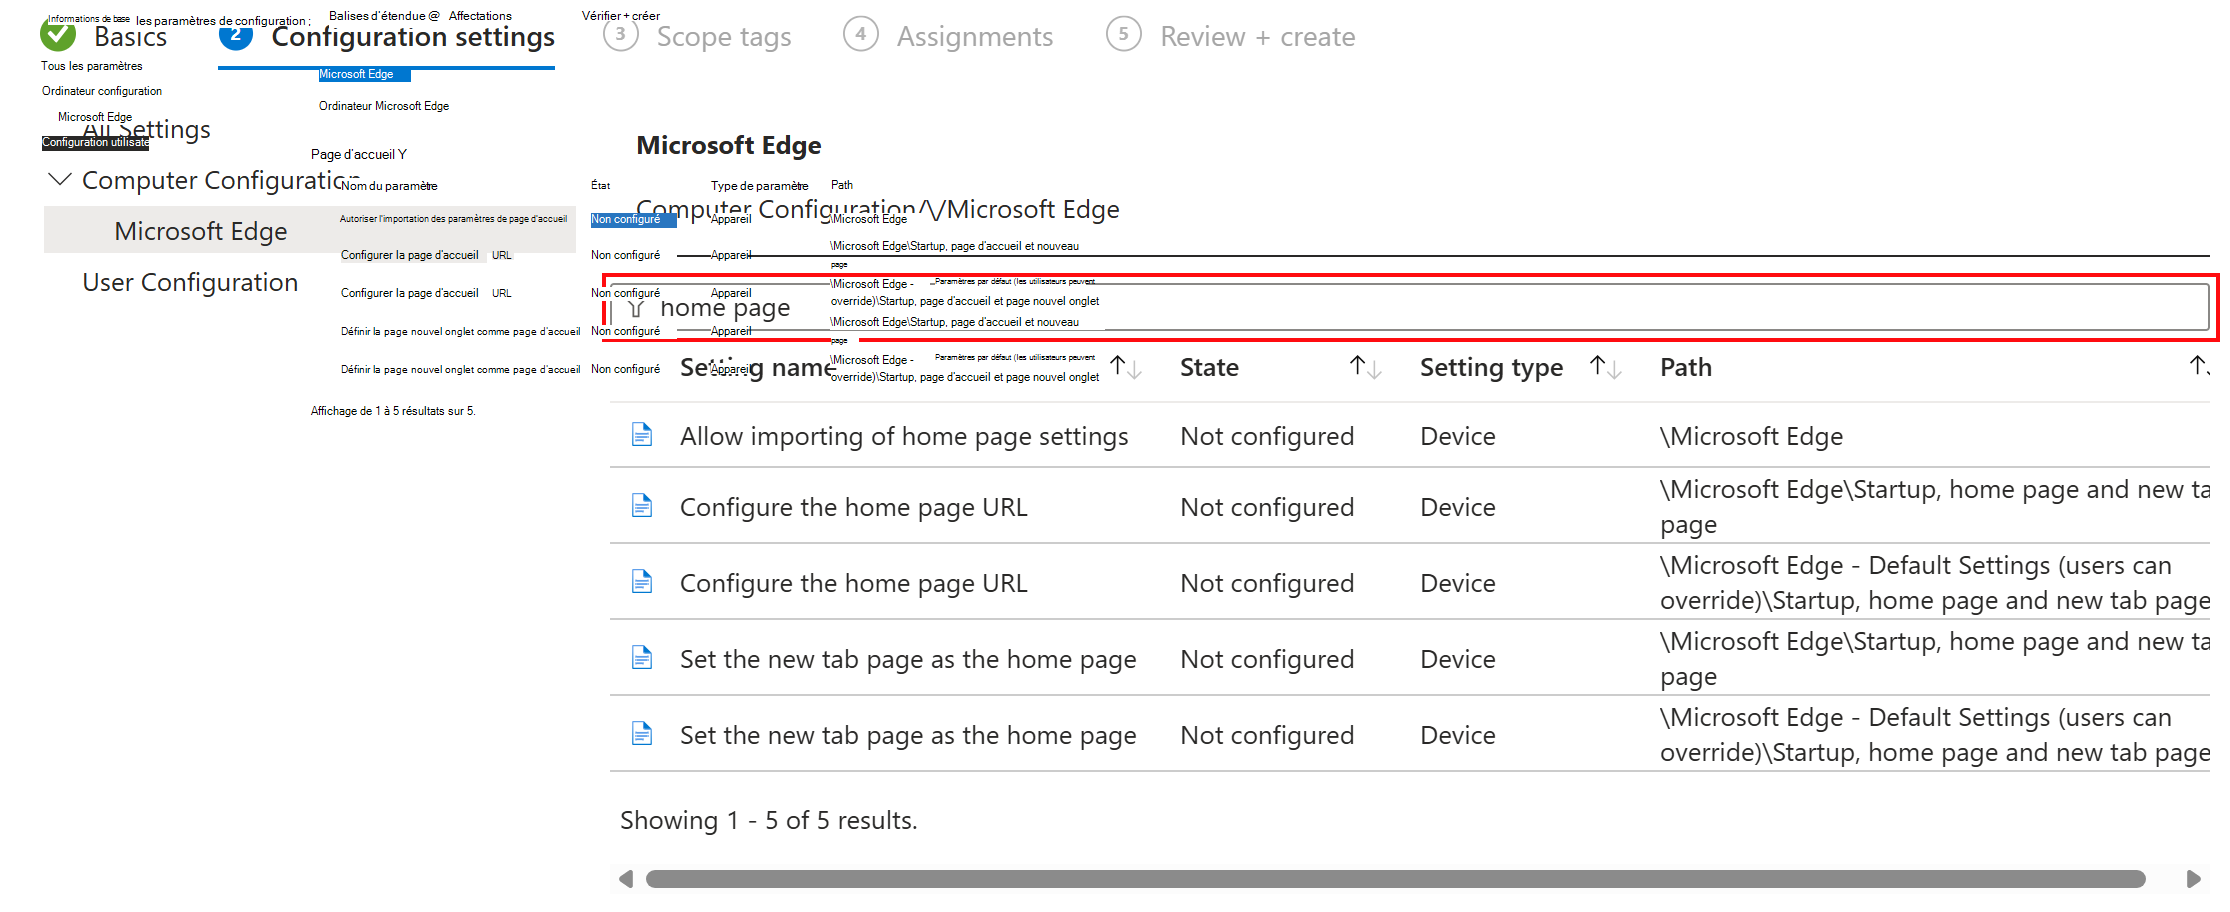Click the document icon for Allow importing of home page settings
Viewport: 2230px width, 912px height.
coord(642,435)
